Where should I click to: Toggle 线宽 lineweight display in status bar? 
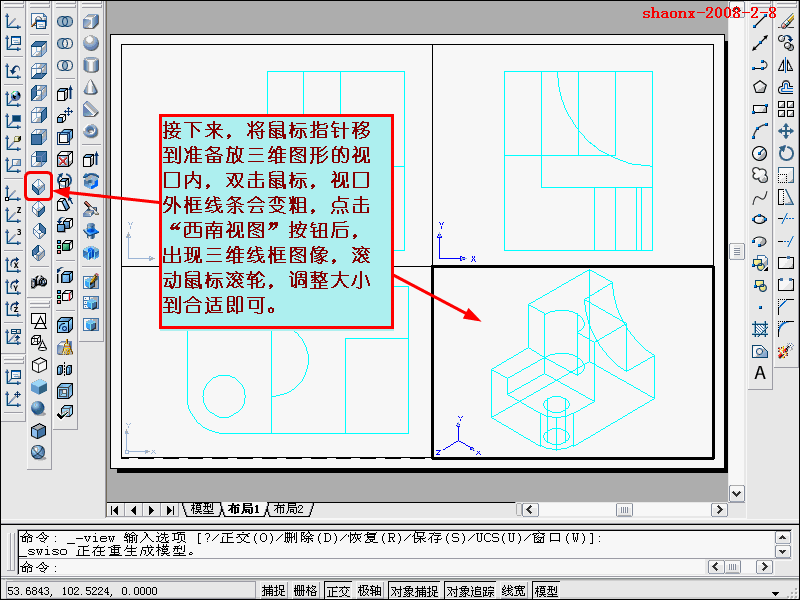click(513, 591)
